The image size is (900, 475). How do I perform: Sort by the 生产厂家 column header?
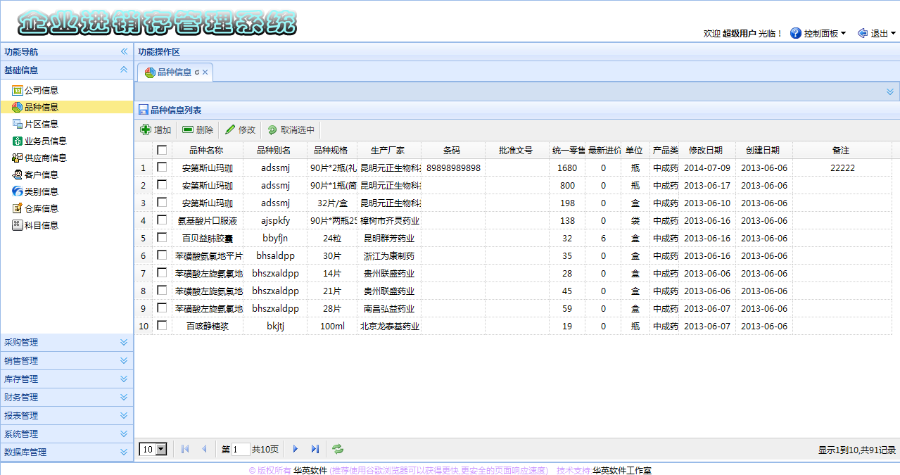pyautogui.click(x=390, y=150)
